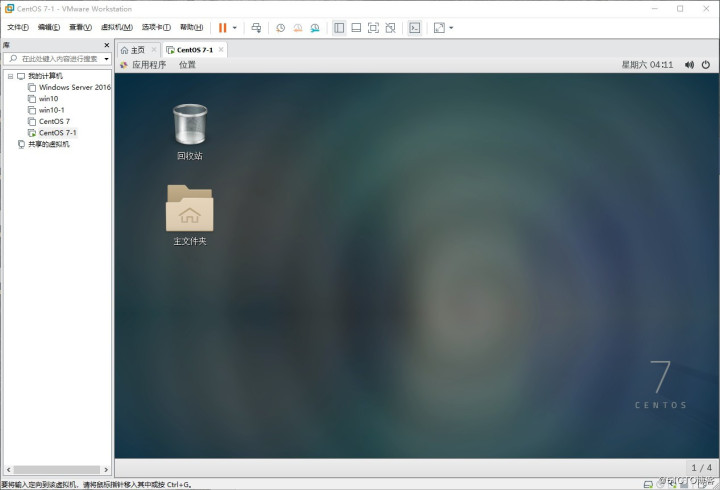Toggle the console view toolbar icon
Screen dimensions: 720x490
tap(415, 28)
